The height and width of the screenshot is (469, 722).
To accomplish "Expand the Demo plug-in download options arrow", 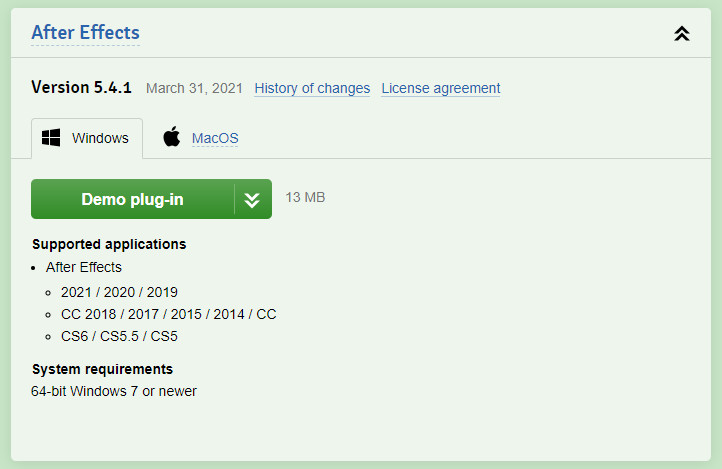I will tap(252, 199).
